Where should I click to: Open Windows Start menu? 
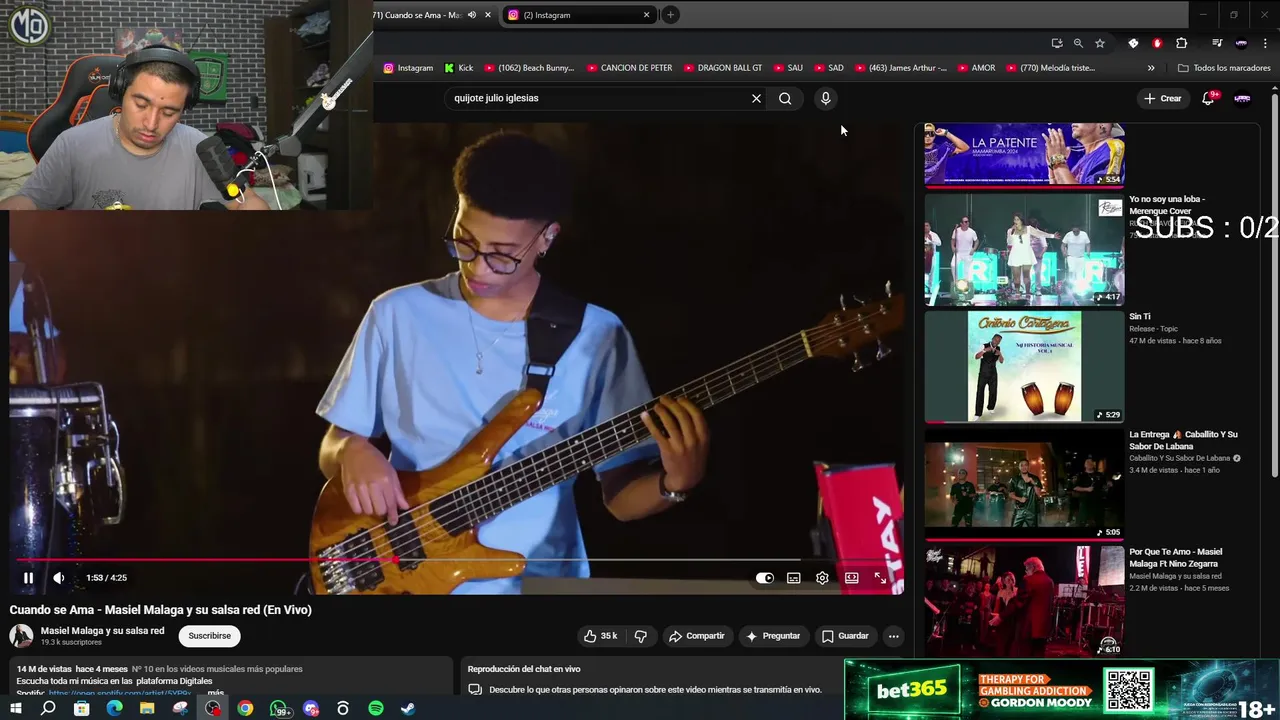point(15,708)
